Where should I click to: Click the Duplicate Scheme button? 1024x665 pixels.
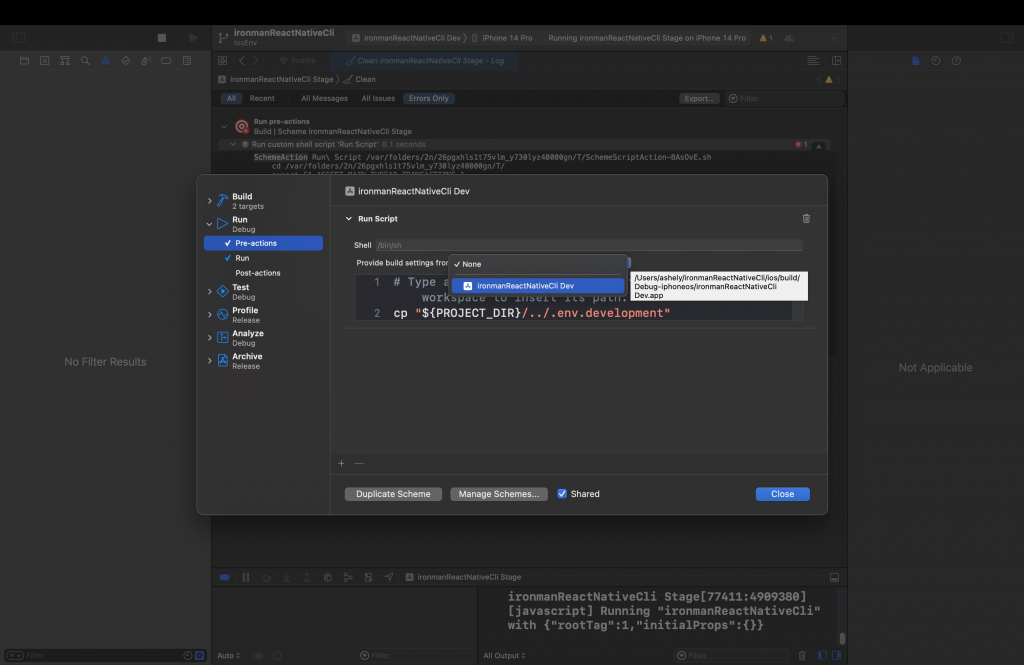(x=393, y=494)
